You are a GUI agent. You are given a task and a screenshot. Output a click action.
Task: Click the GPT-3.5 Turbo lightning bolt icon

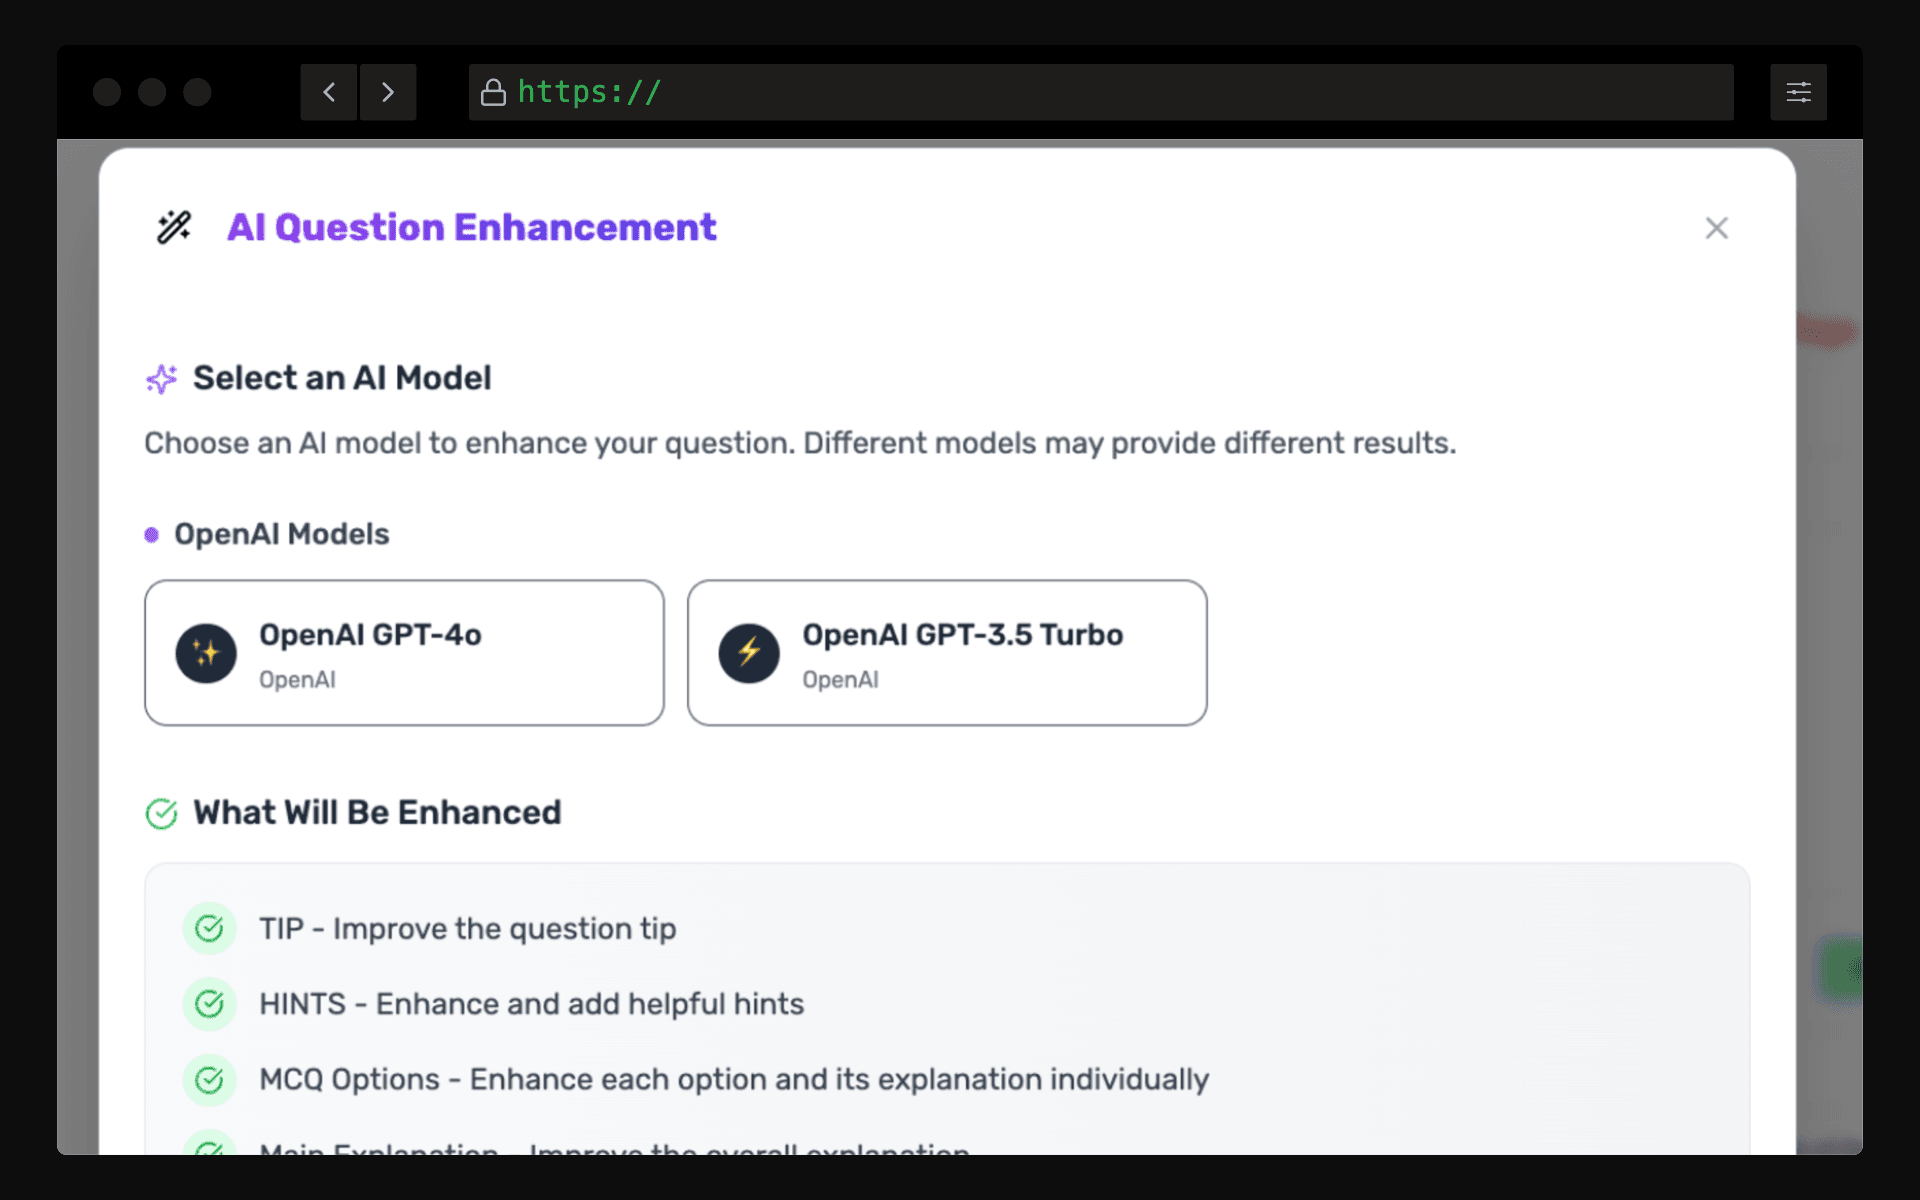pyautogui.click(x=749, y=654)
